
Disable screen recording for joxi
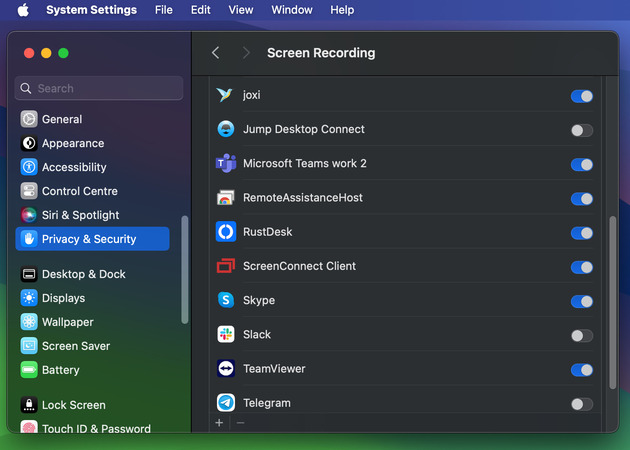click(582, 96)
